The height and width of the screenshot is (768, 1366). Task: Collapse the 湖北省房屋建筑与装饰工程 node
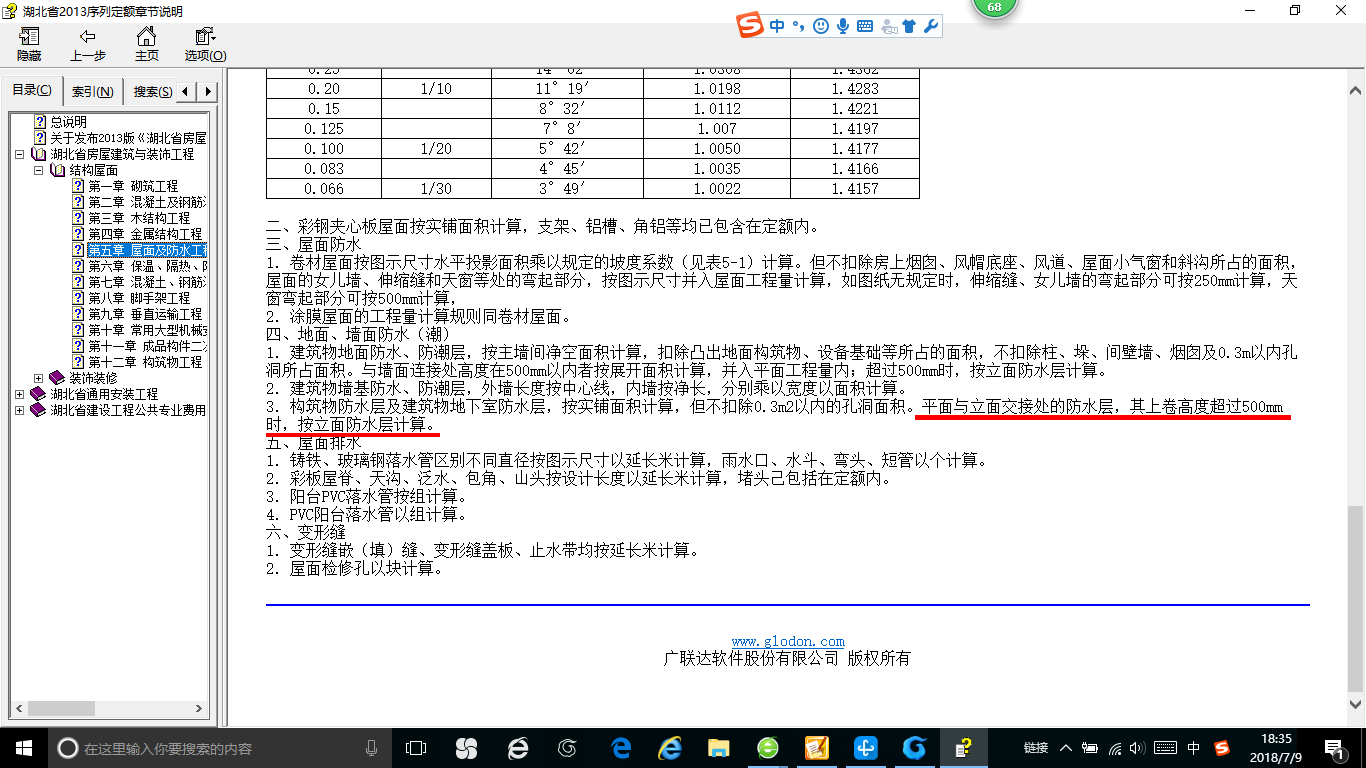coord(21,154)
